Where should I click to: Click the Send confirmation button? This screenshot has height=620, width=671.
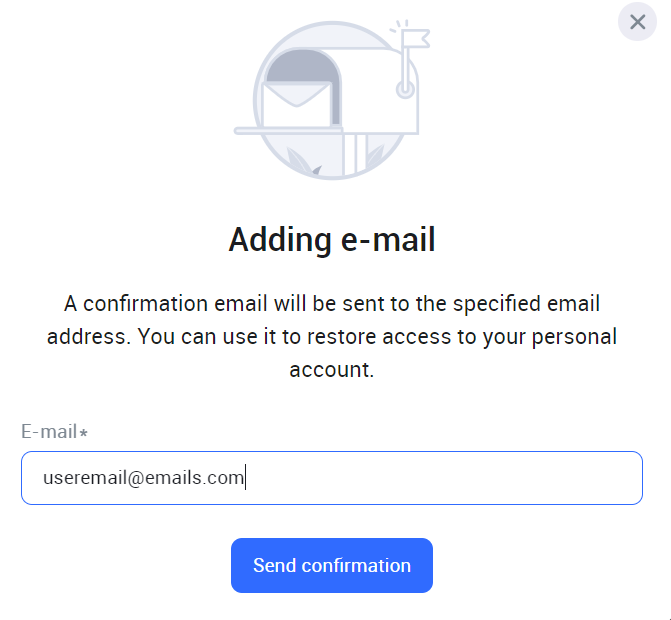(332, 566)
